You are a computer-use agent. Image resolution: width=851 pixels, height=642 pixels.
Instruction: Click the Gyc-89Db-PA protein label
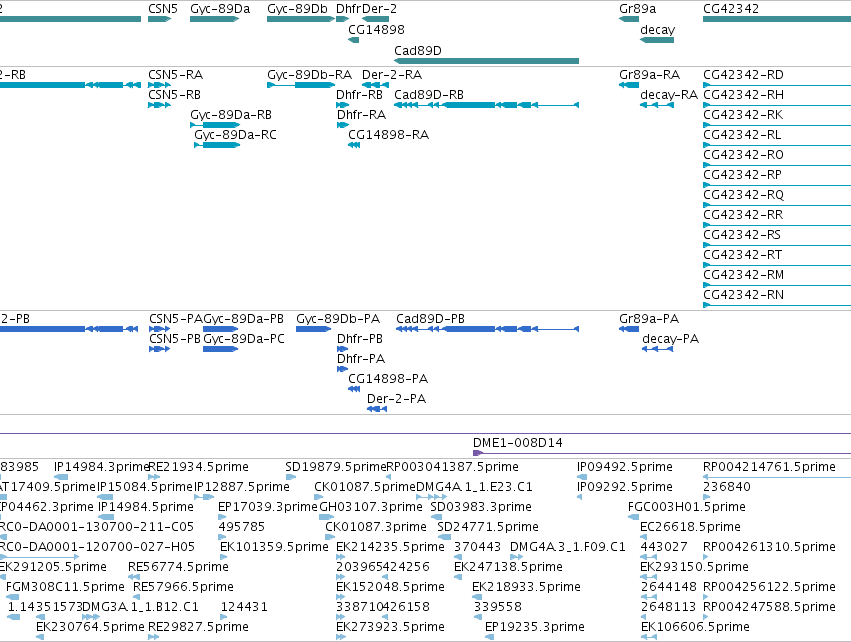click(338, 319)
